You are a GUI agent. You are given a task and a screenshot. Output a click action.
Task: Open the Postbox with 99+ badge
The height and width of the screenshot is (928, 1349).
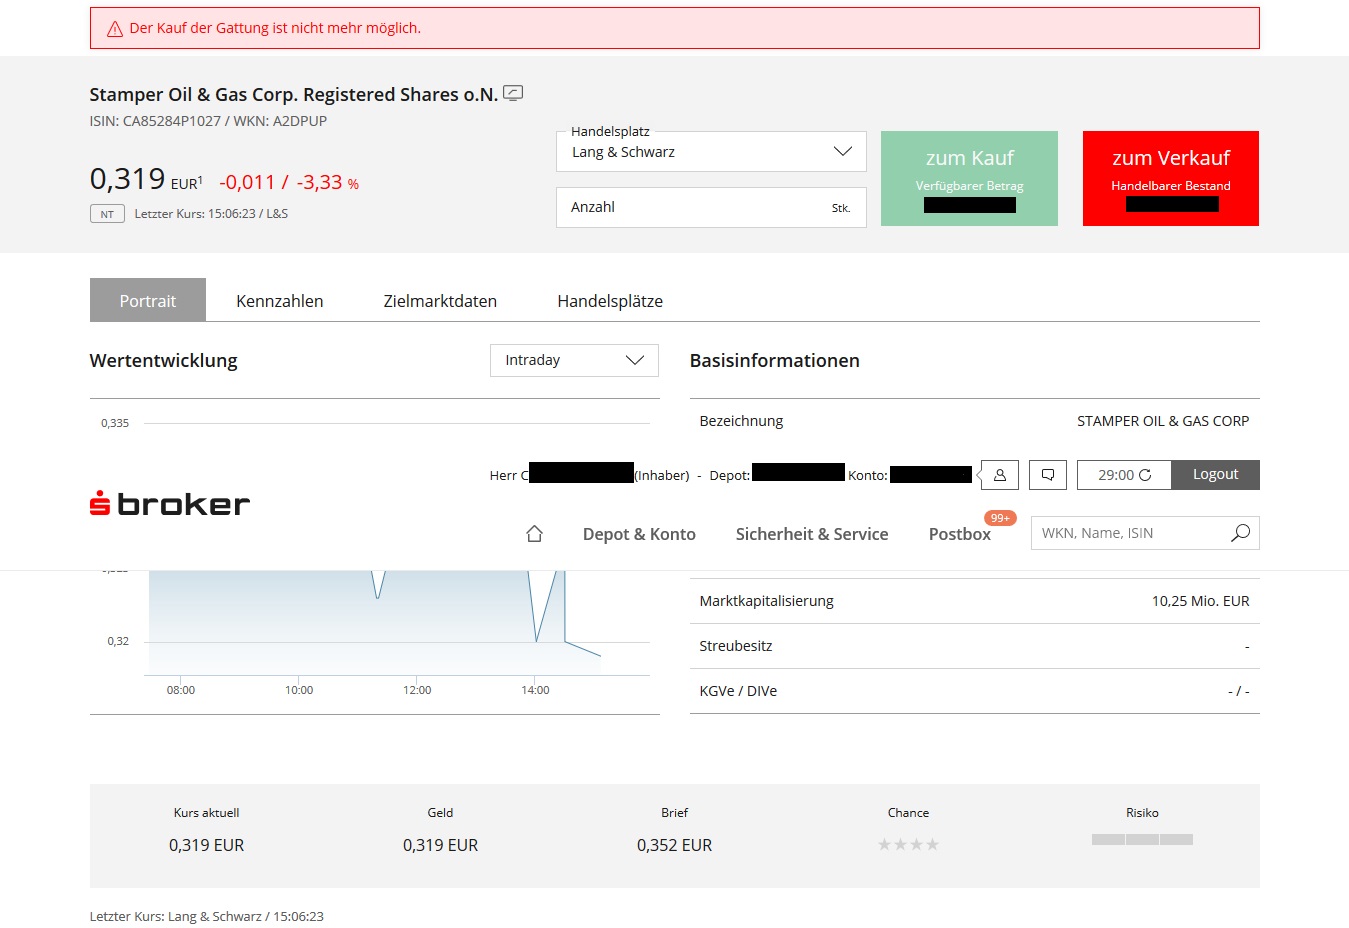click(x=959, y=533)
